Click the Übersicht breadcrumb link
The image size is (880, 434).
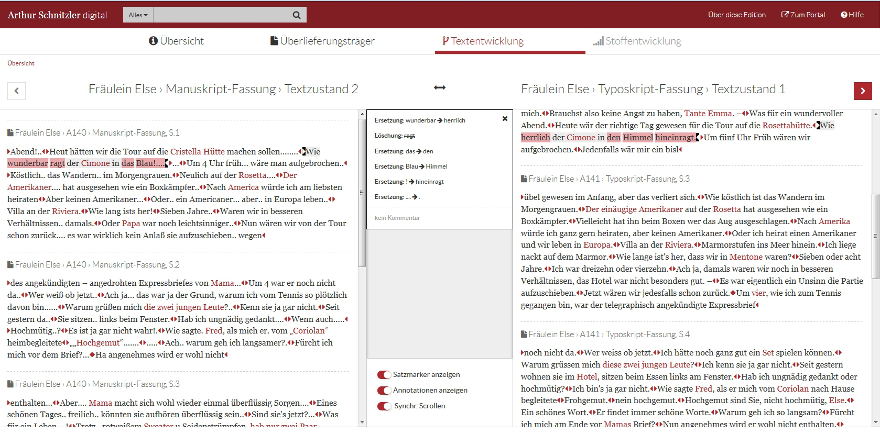click(x=21, y=63)
